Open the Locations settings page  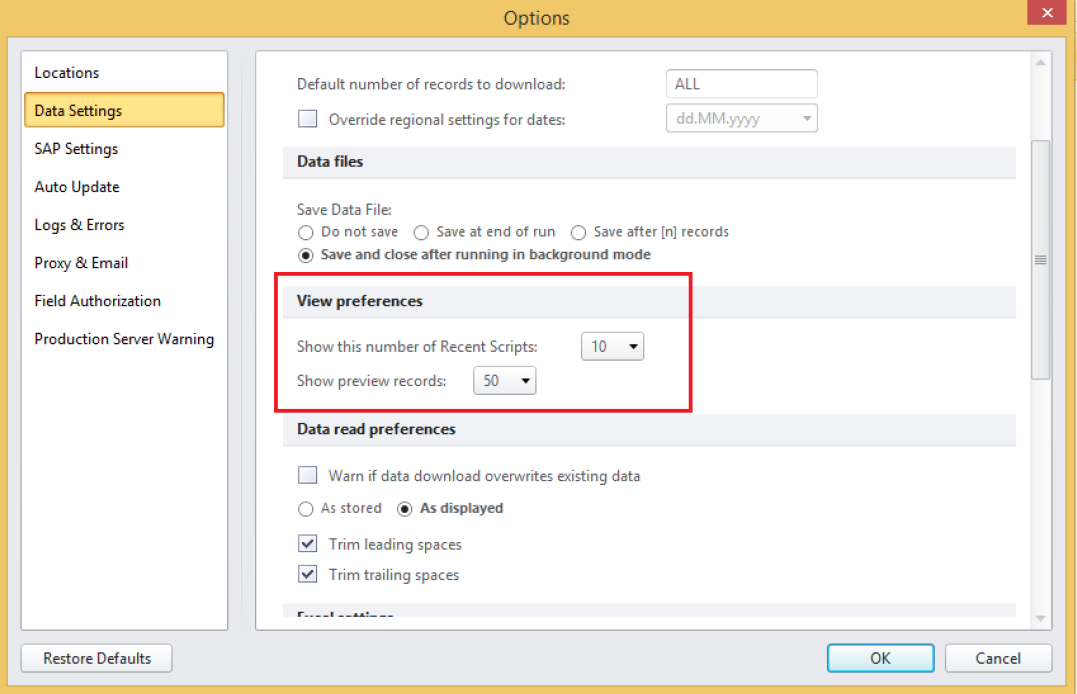(x=67, y=73)
